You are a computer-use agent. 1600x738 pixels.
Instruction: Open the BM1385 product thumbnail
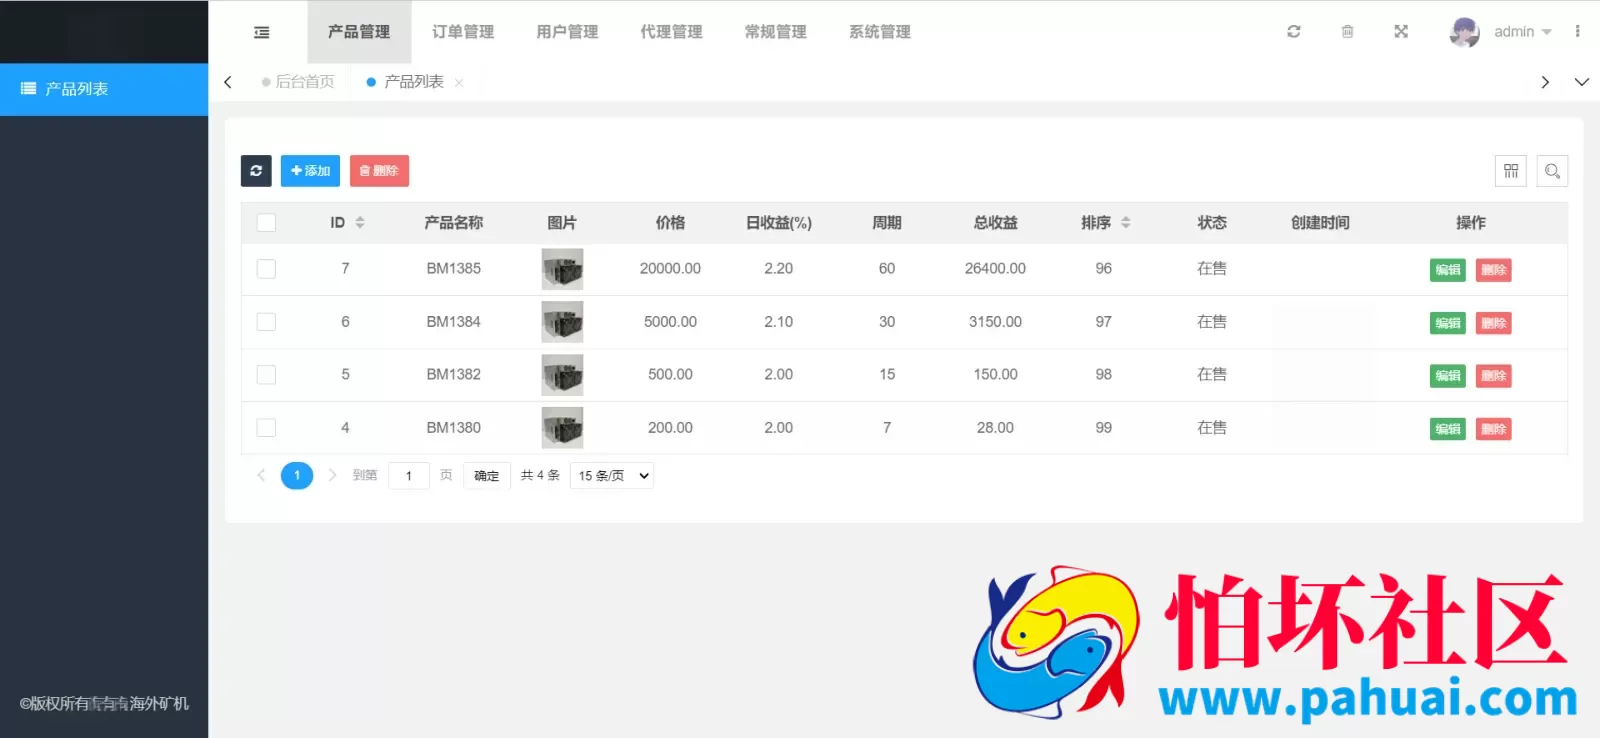pyautogui.click(x=562, y=269)
